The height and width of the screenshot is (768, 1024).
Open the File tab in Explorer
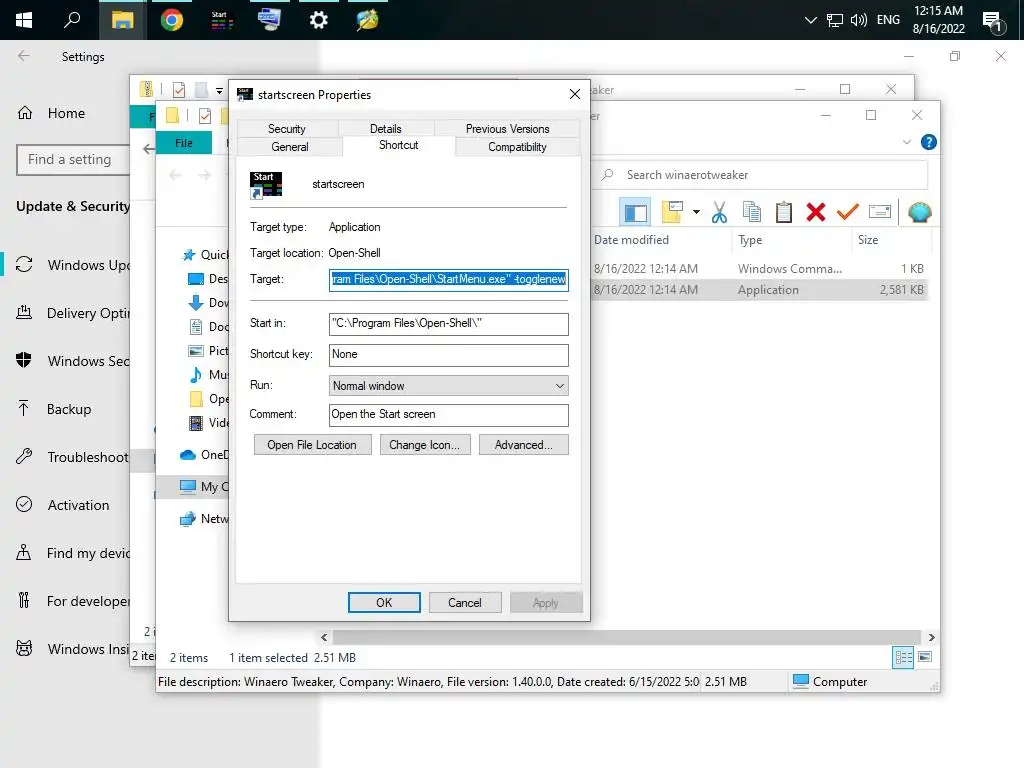(x=184, y=143)
